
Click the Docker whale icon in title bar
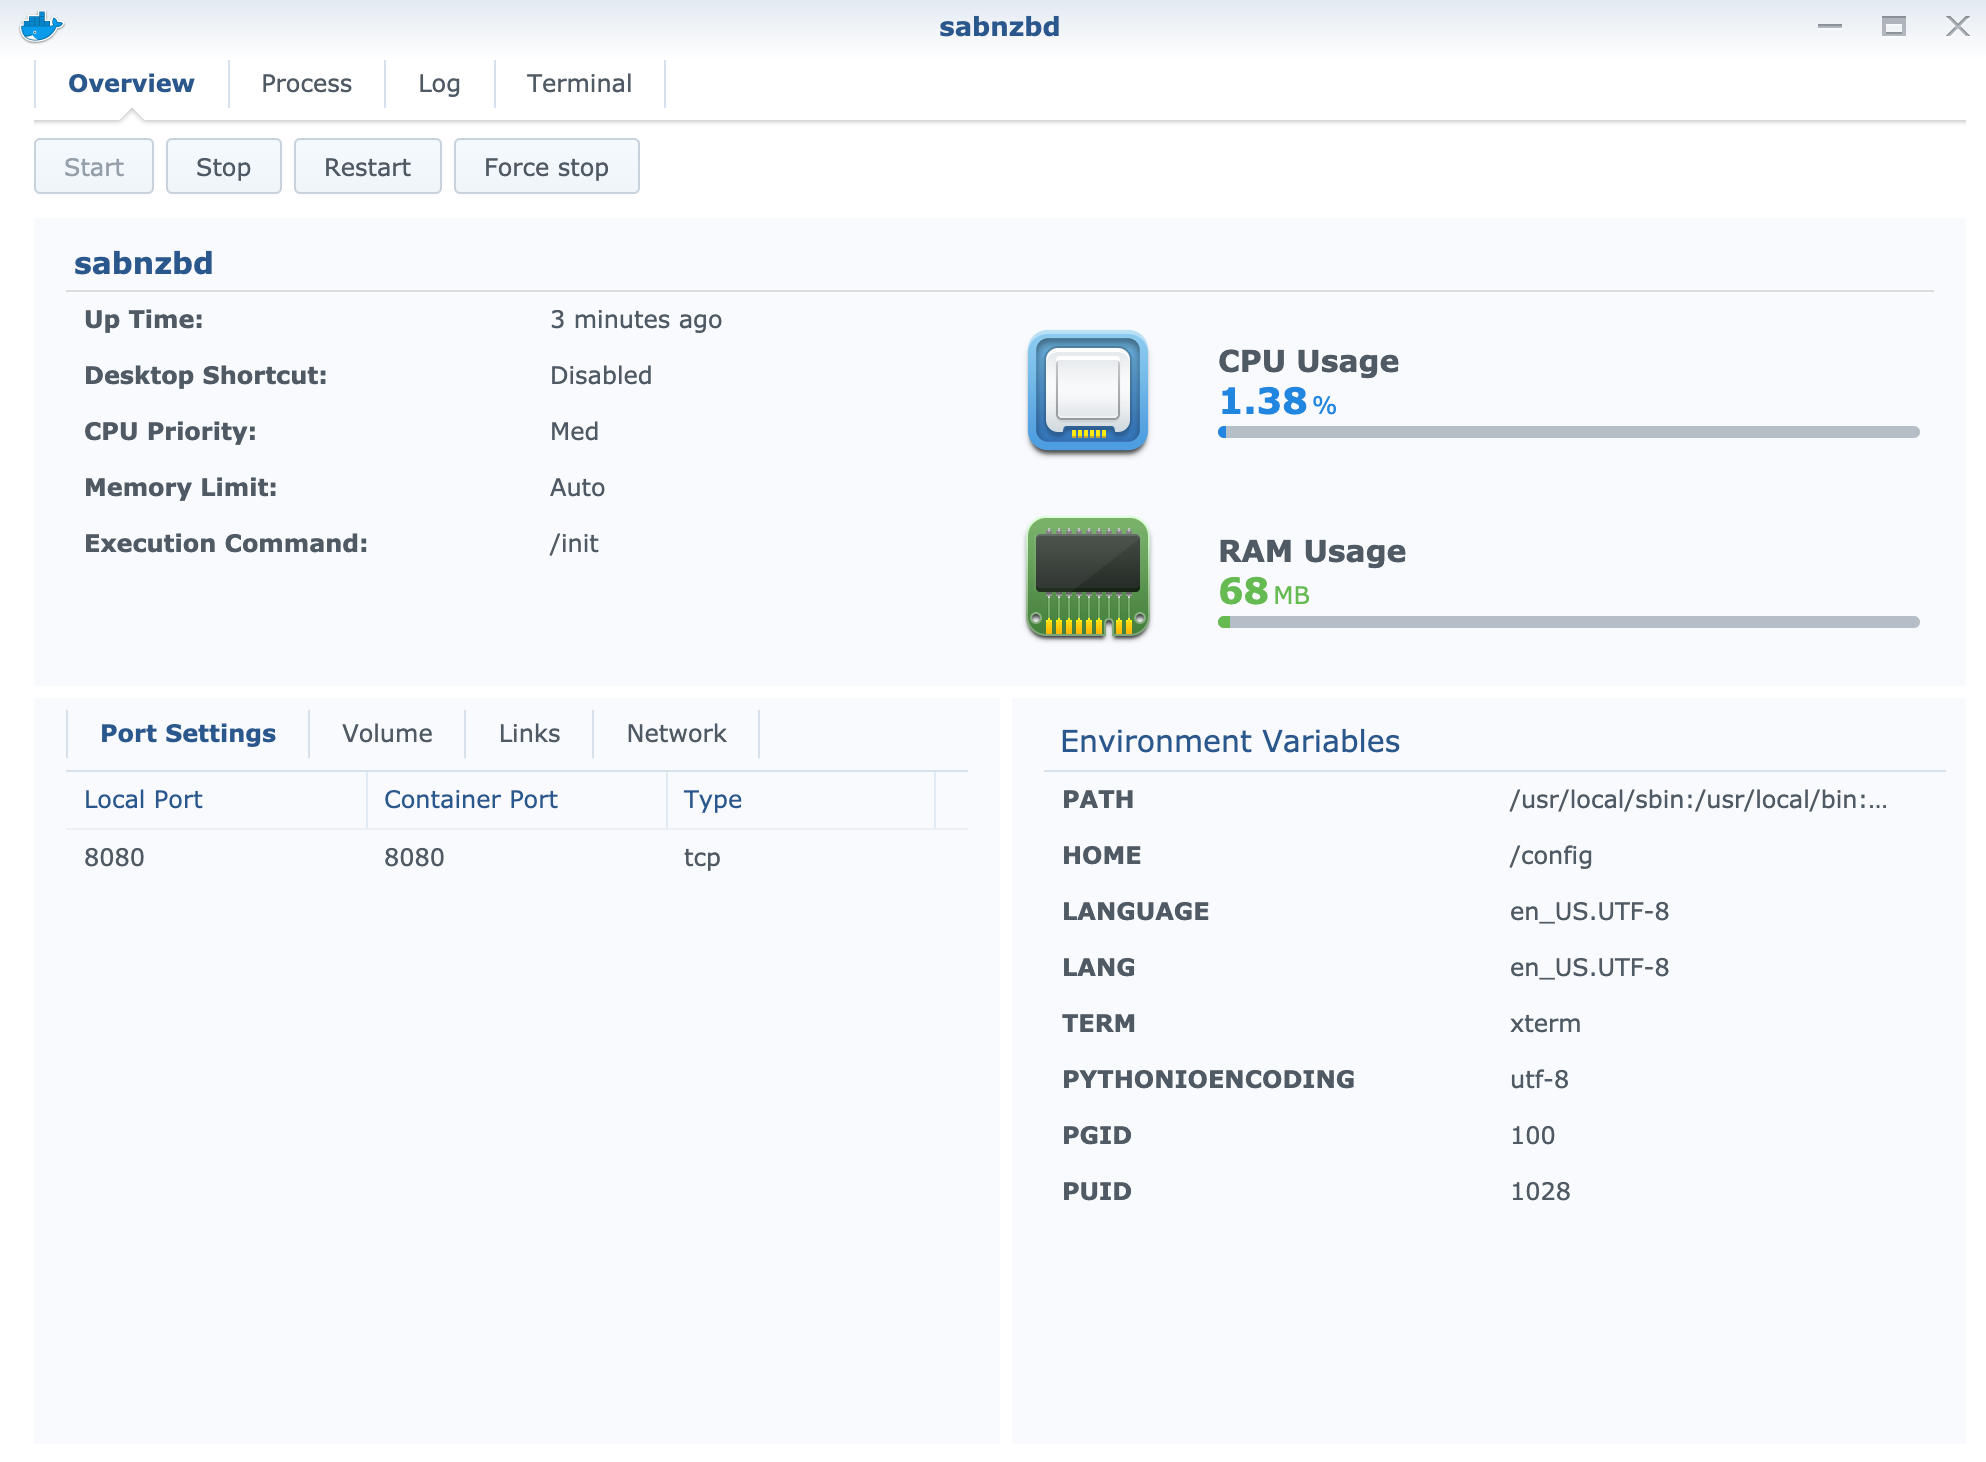(x=41, y=26)
